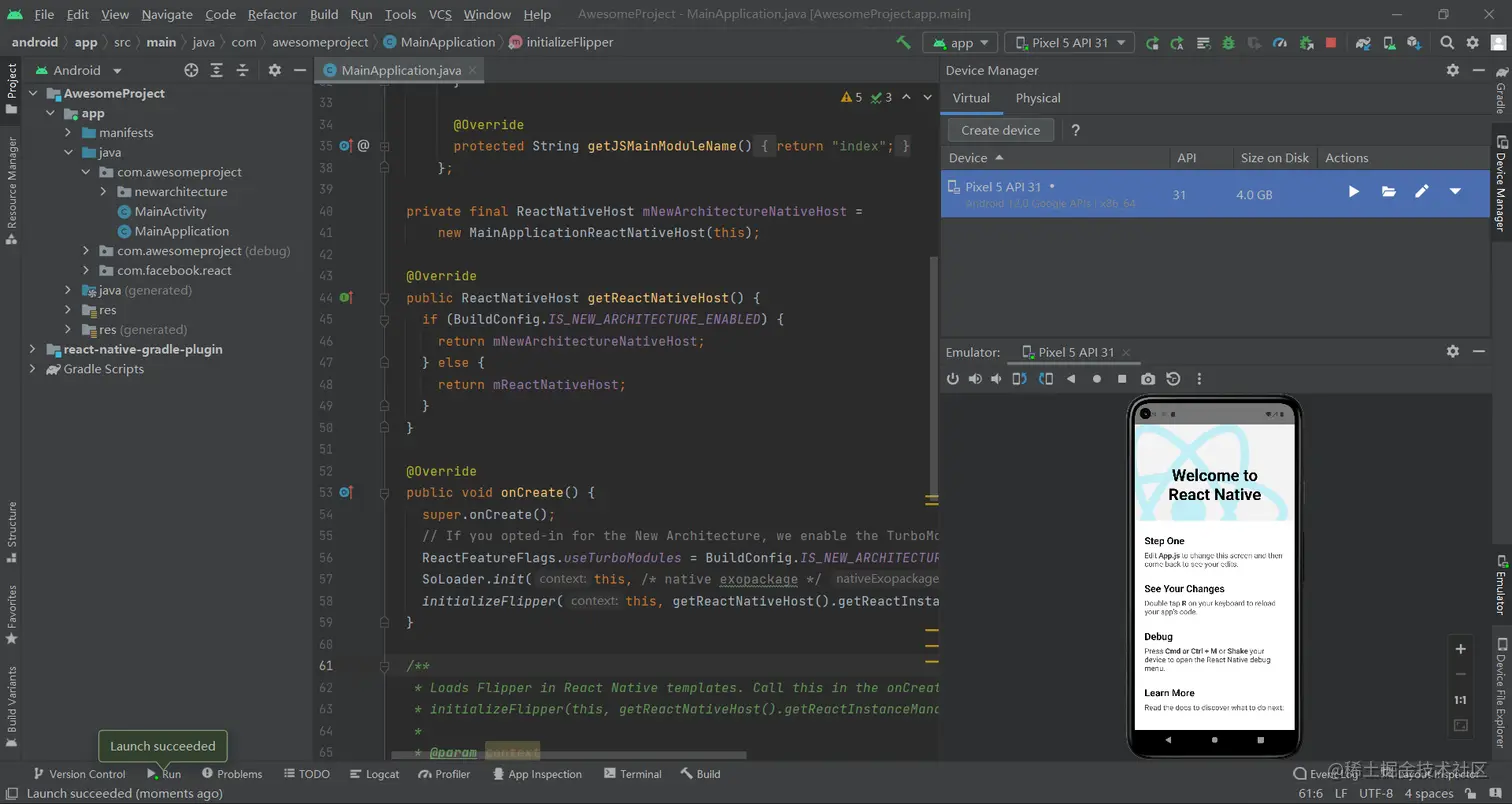The height and width of the screenshot is (804, 1512).
Task: Switch to the Physical devices tab
Action: point(1038,98)
